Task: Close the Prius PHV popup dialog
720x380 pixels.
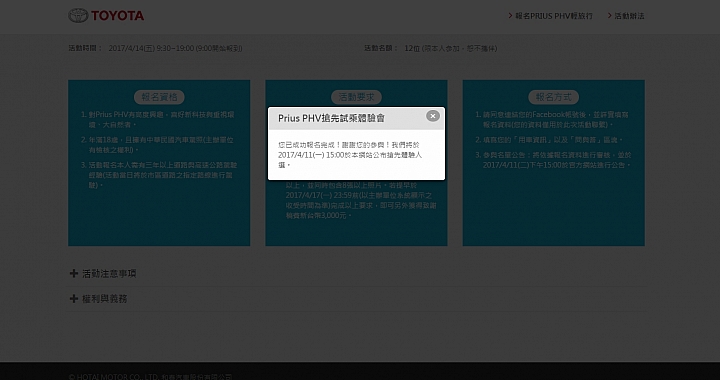Action: [x=433, y=116]
